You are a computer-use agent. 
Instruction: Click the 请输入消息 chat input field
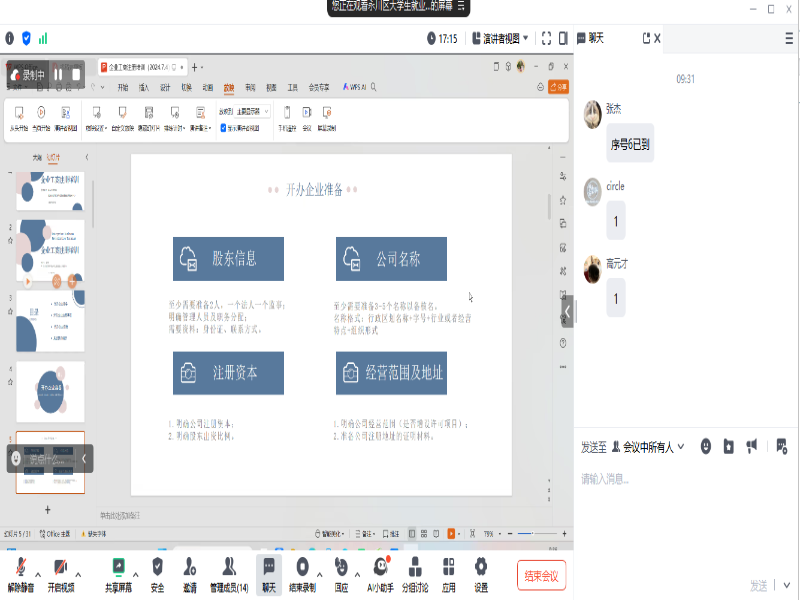[640, 478]
